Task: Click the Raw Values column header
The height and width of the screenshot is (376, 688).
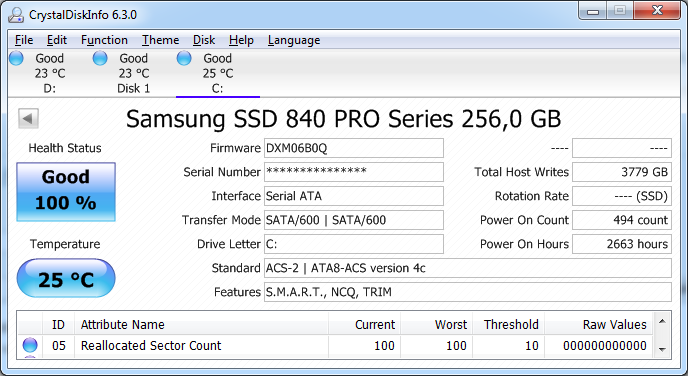Action: click(x=599, y=324)
